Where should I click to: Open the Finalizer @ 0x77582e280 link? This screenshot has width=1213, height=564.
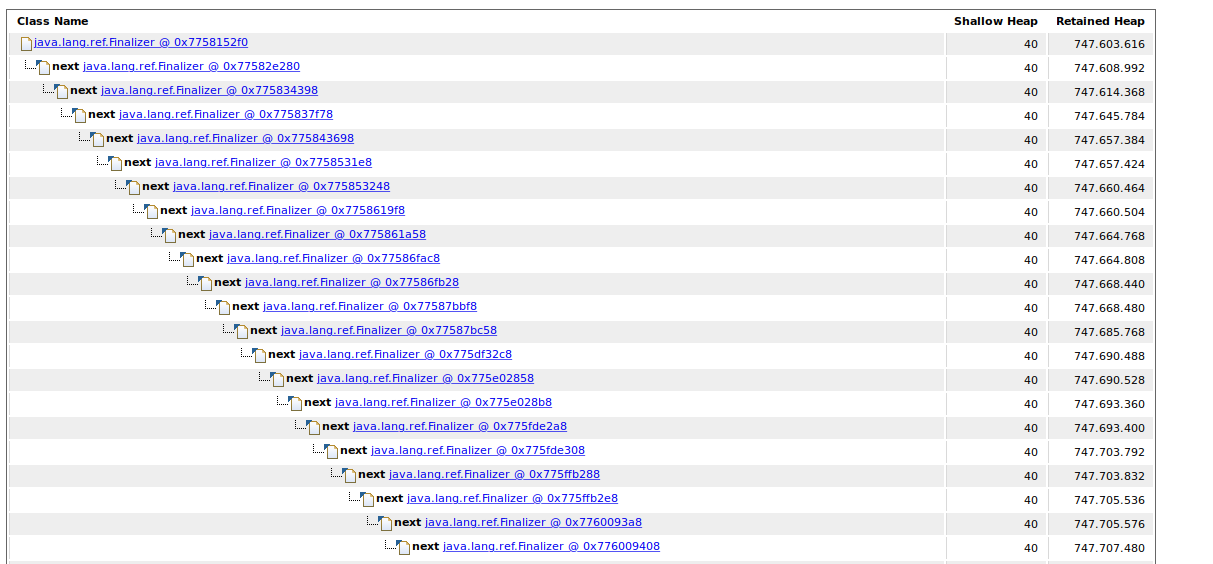tap(191, 66)
